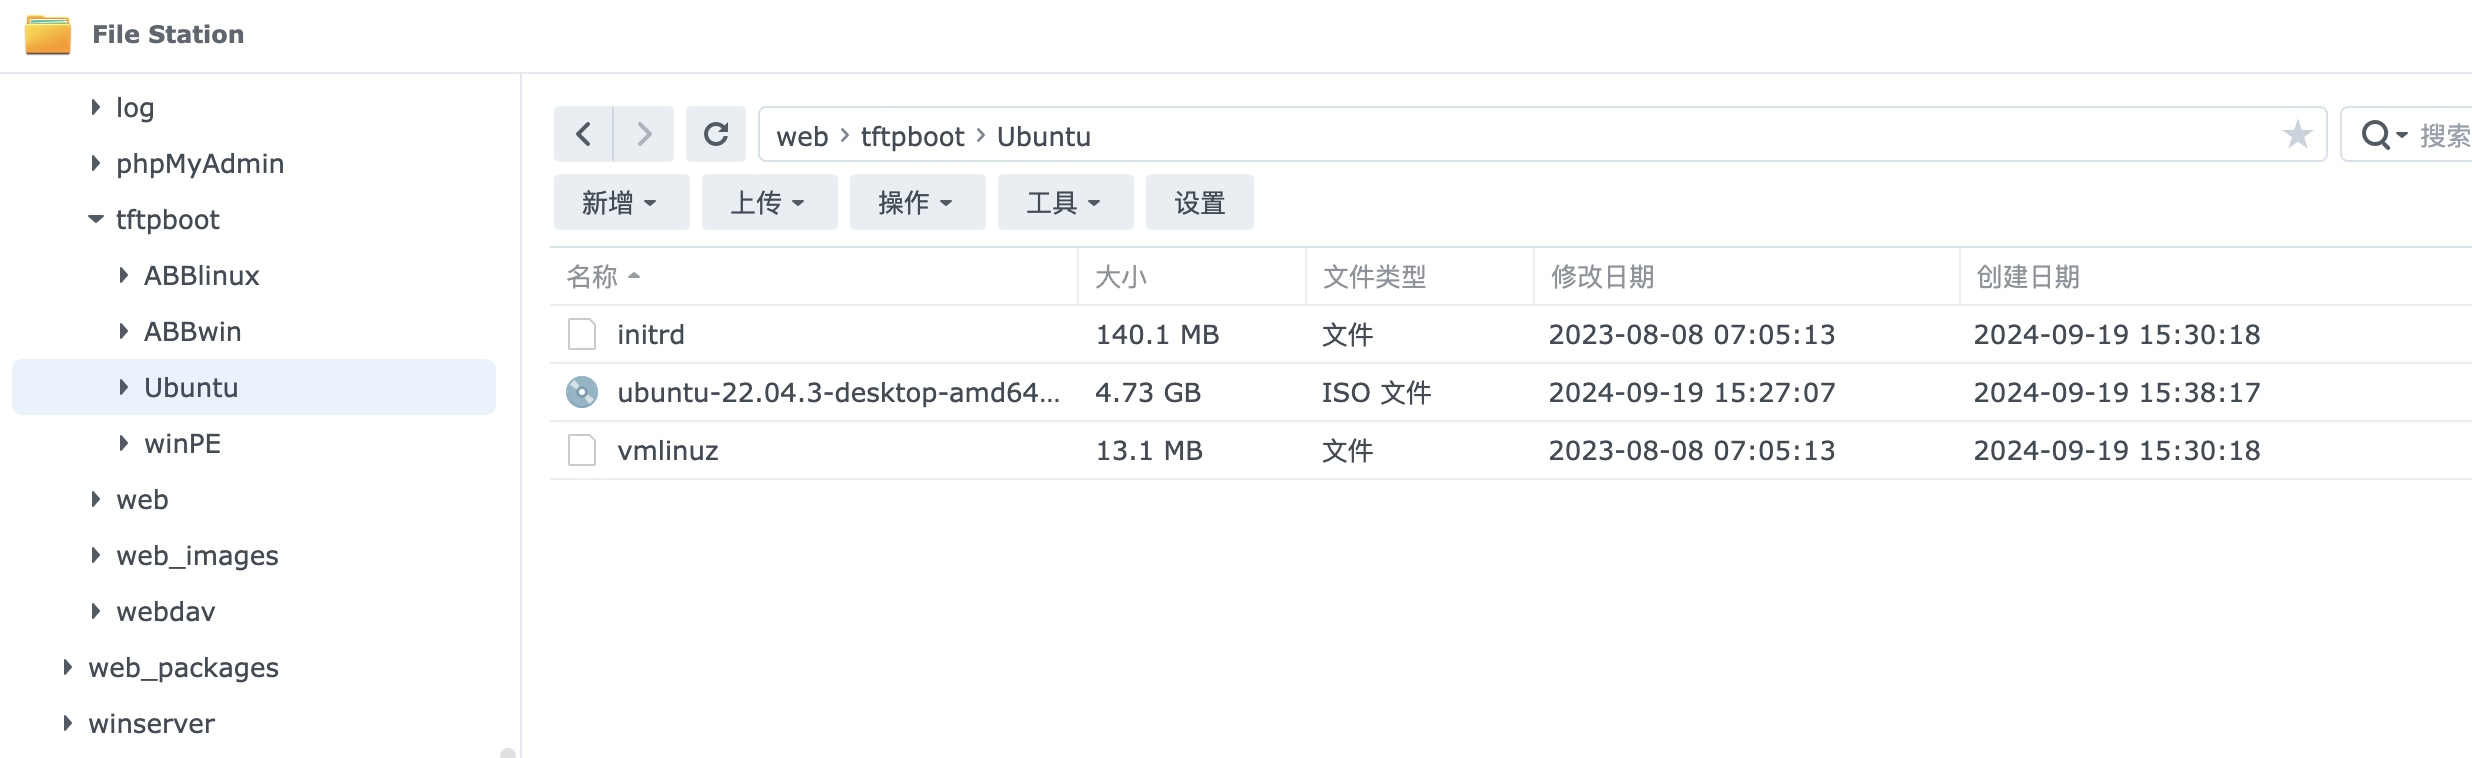Select the ABBlinux folder in tree

[x=201, y=275]
